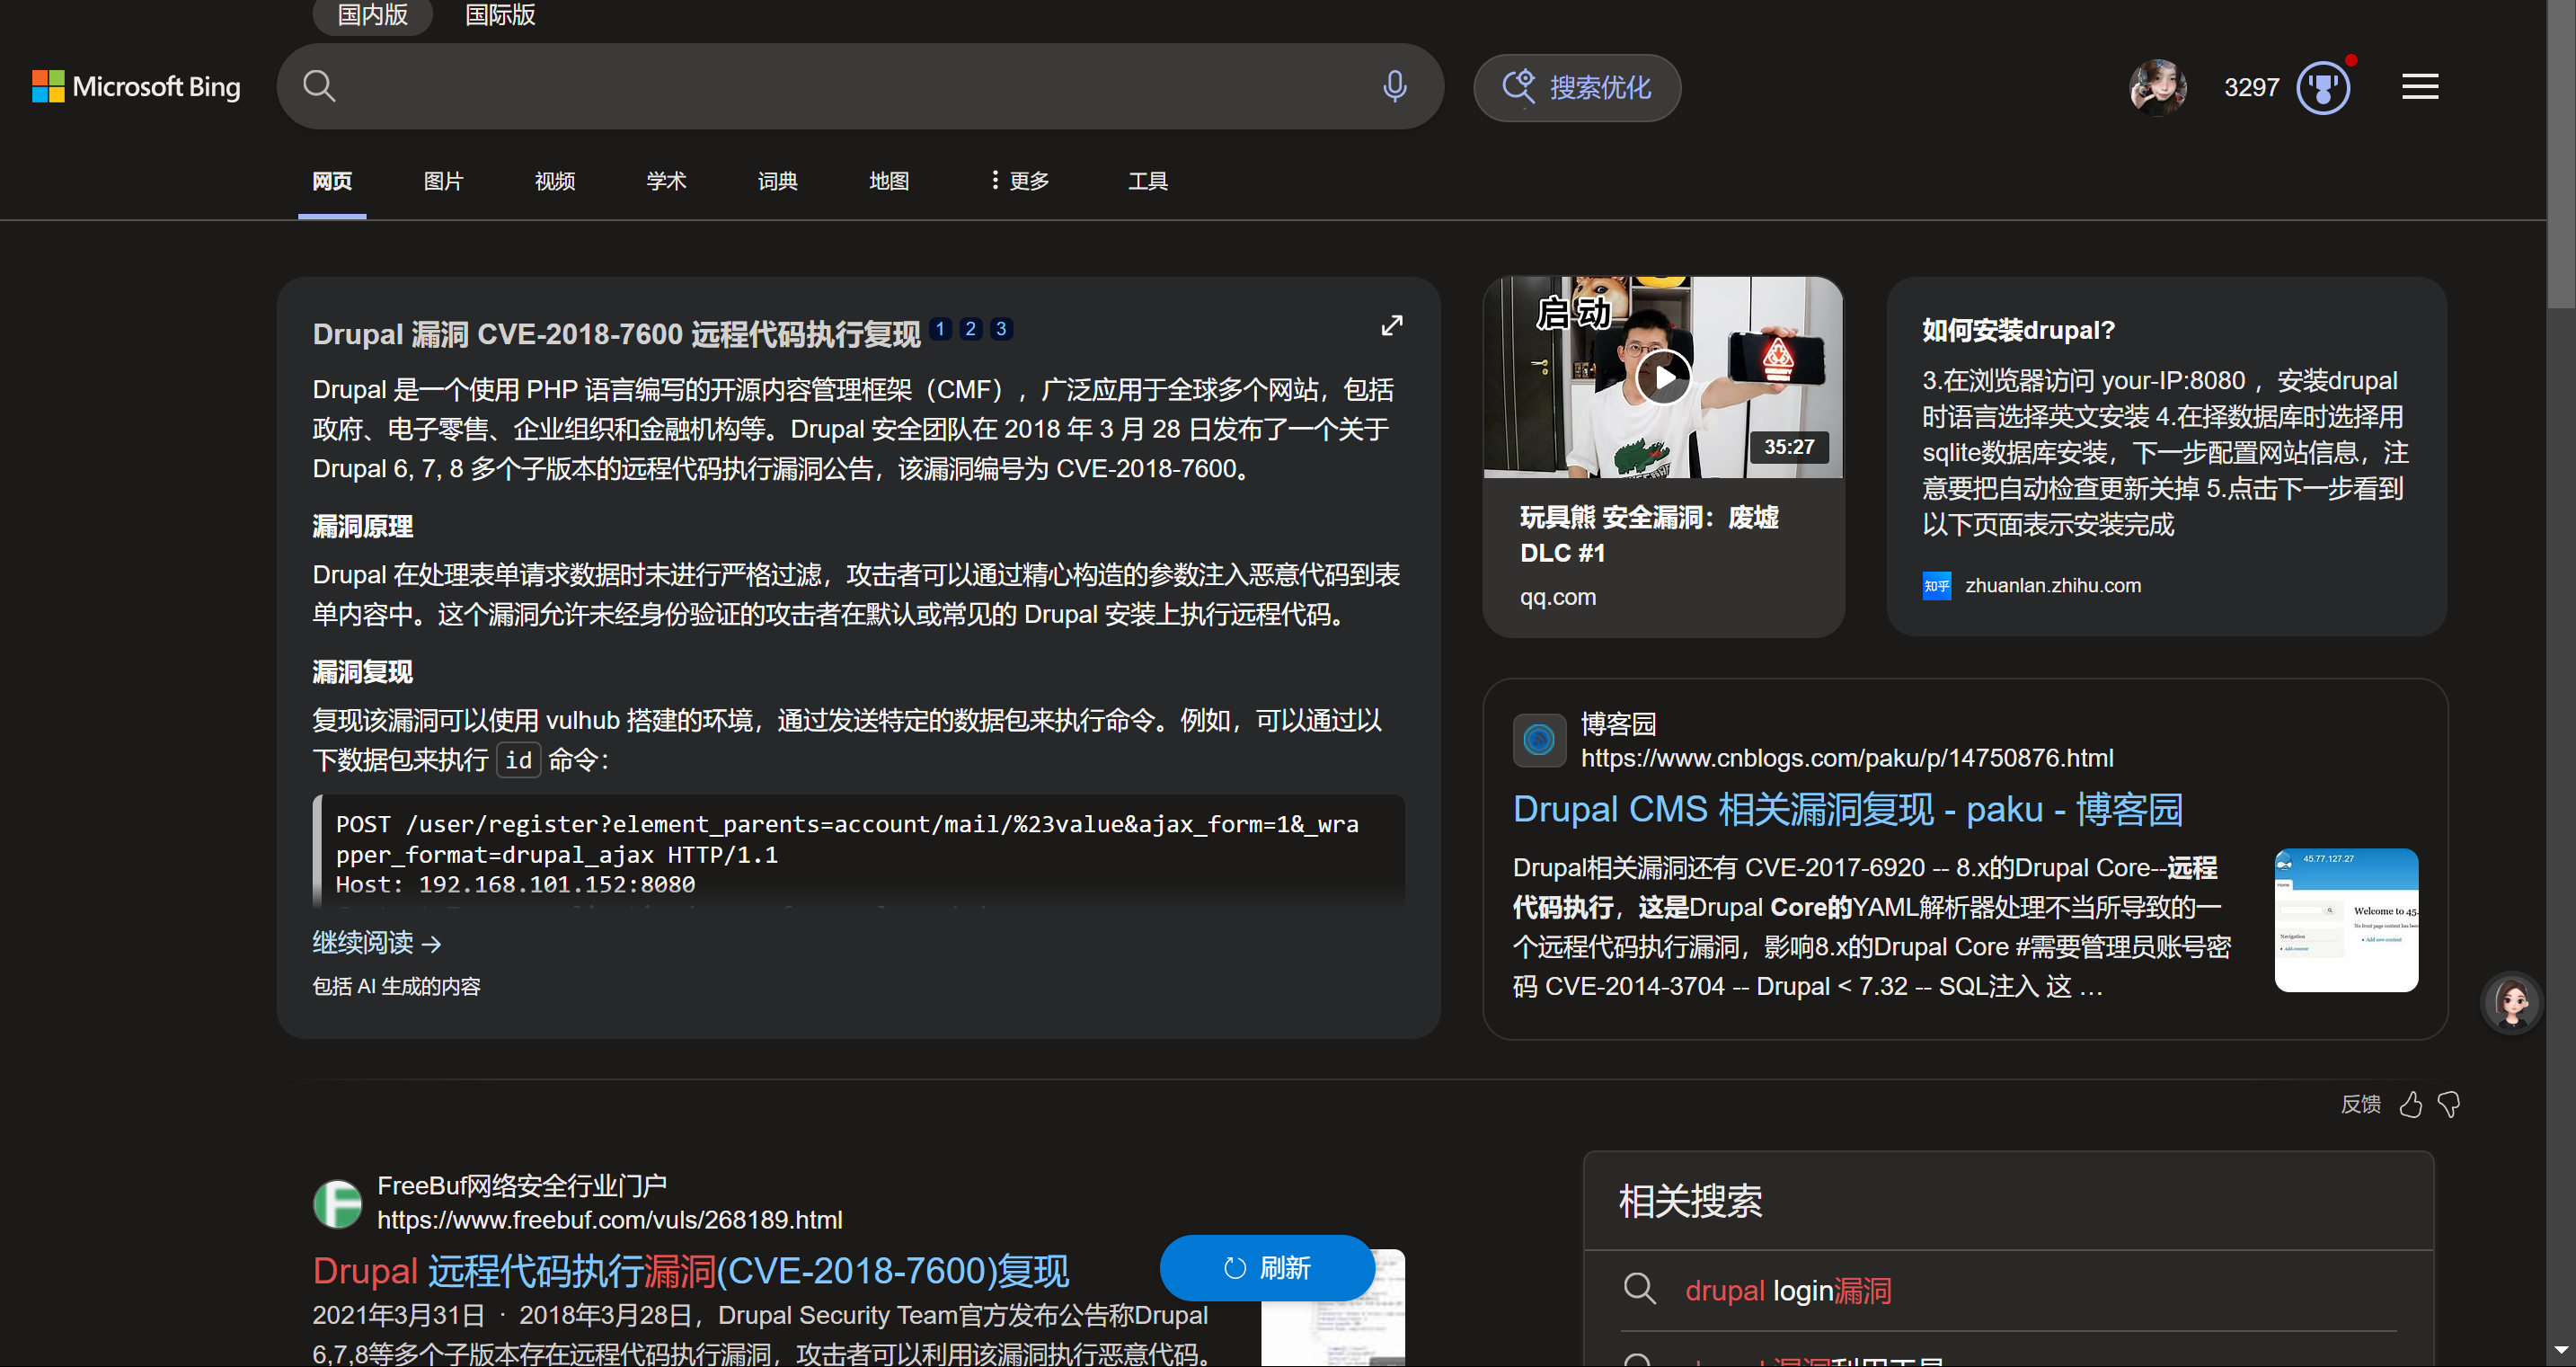
Task: Switch to 国内版 search mode
Action: 372,15
